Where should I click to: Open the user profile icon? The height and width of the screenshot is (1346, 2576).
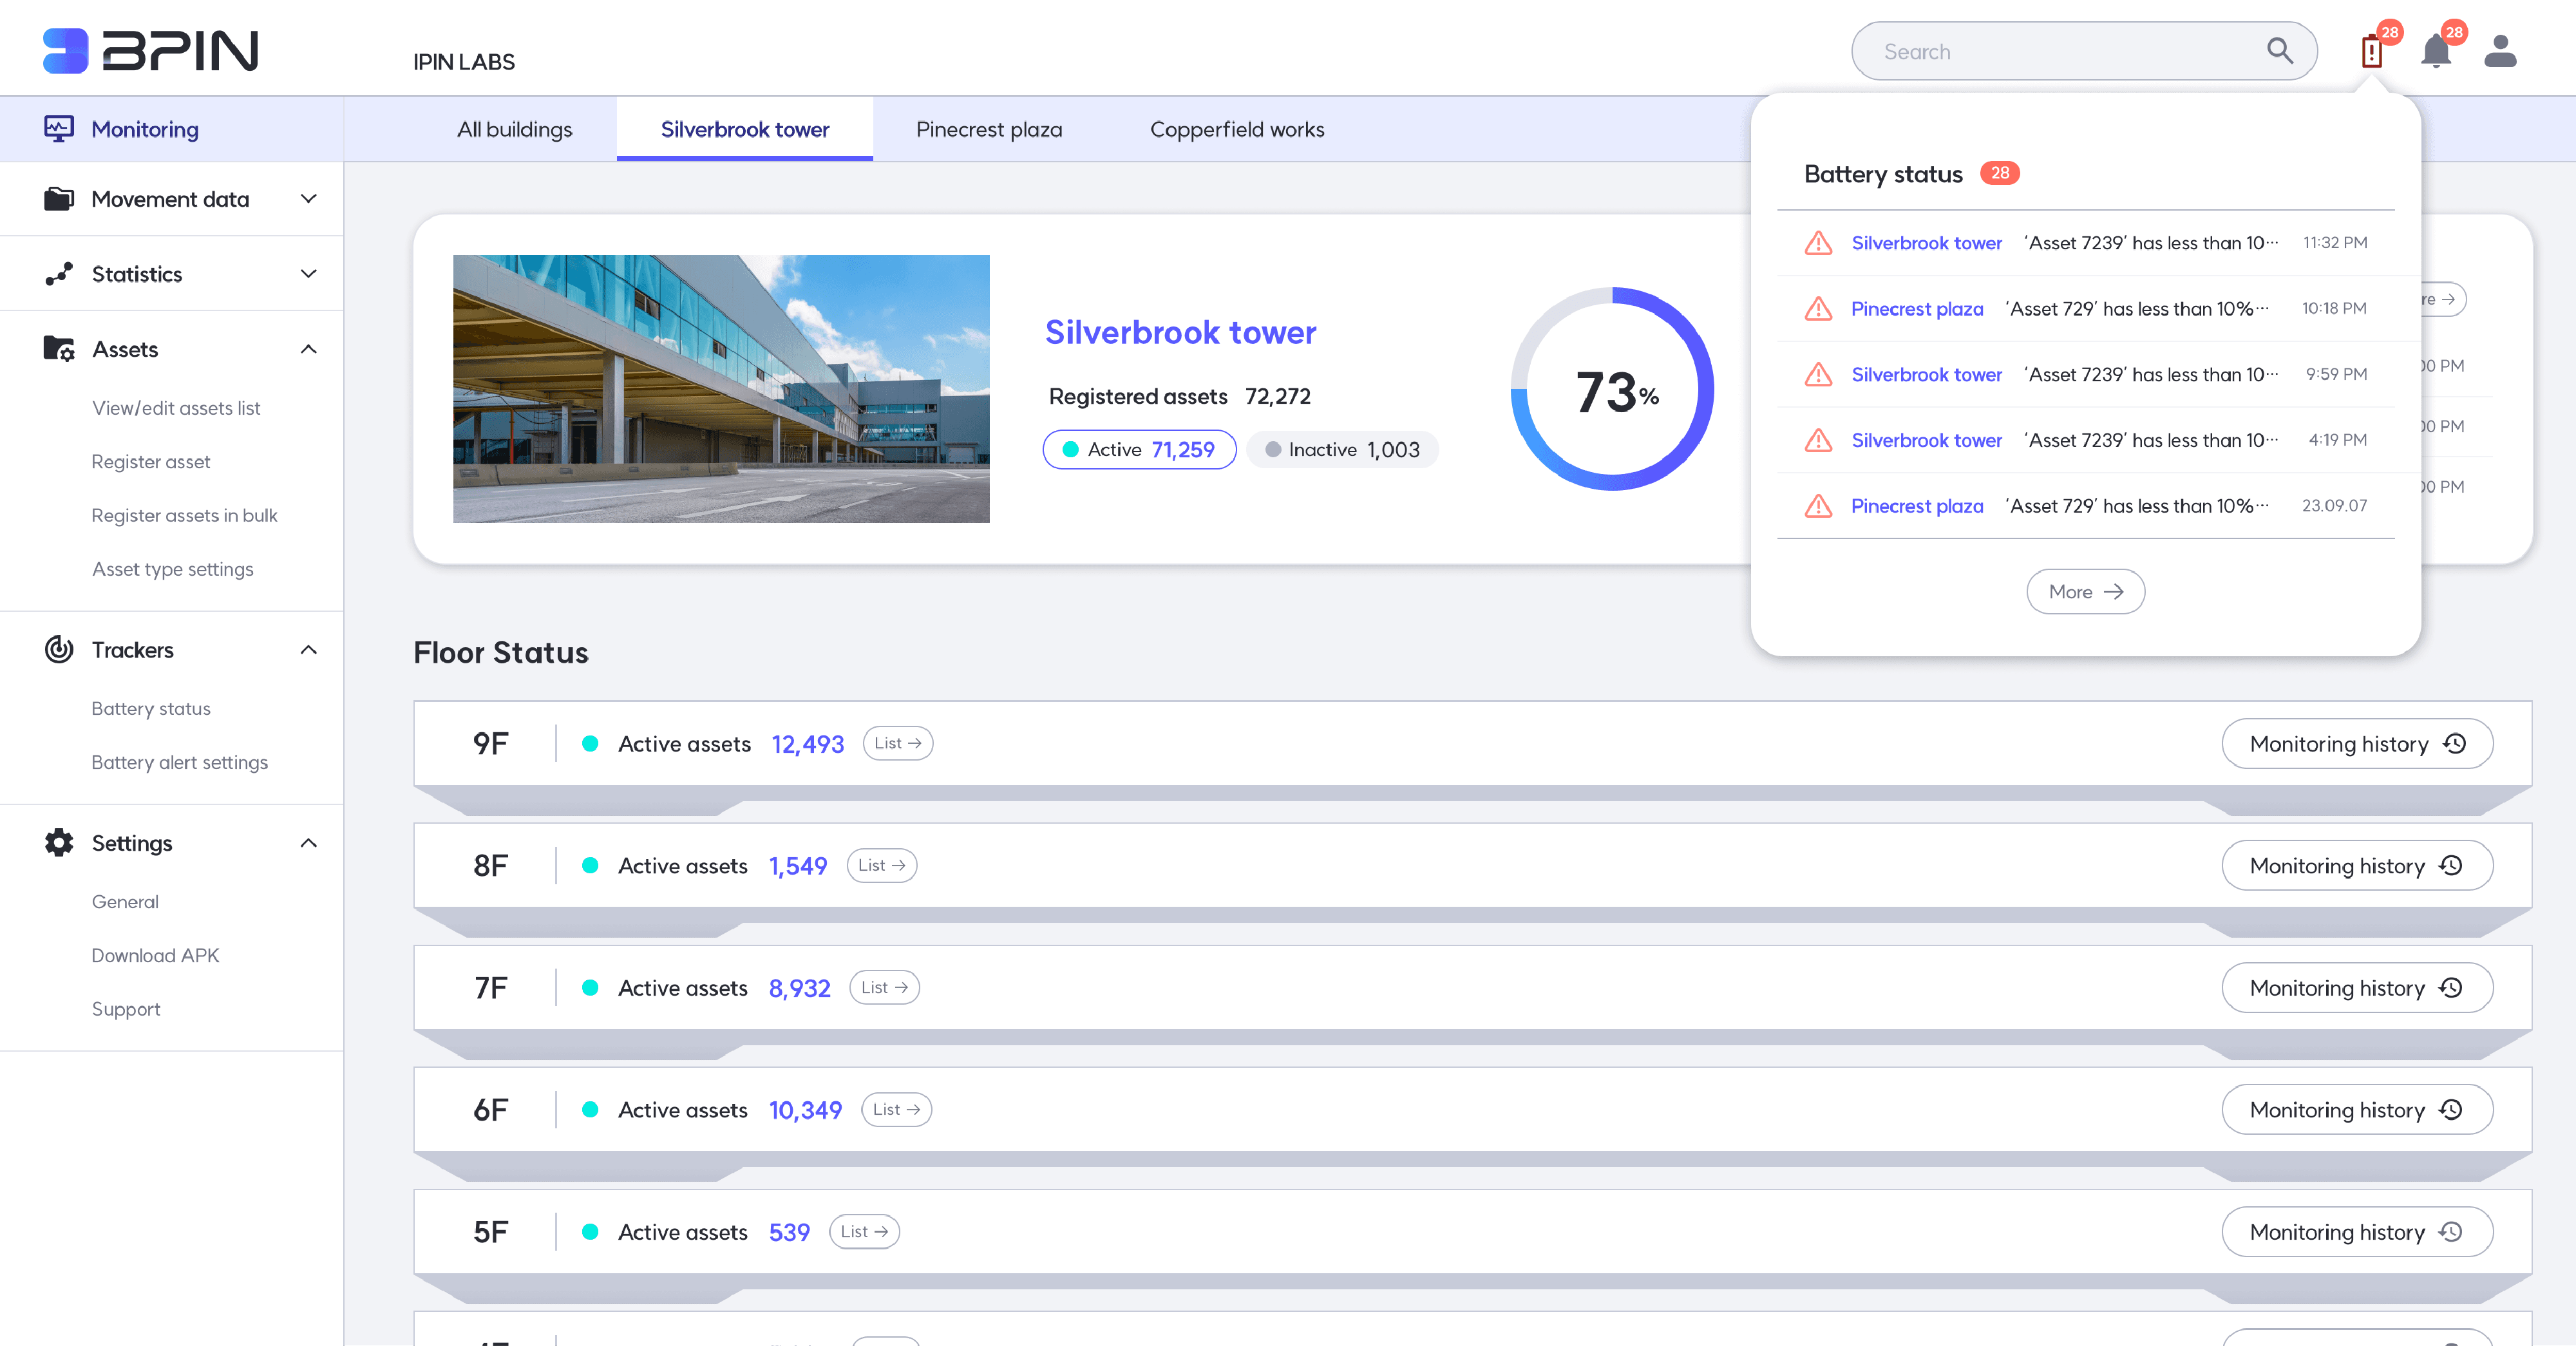pos(2500,51)
